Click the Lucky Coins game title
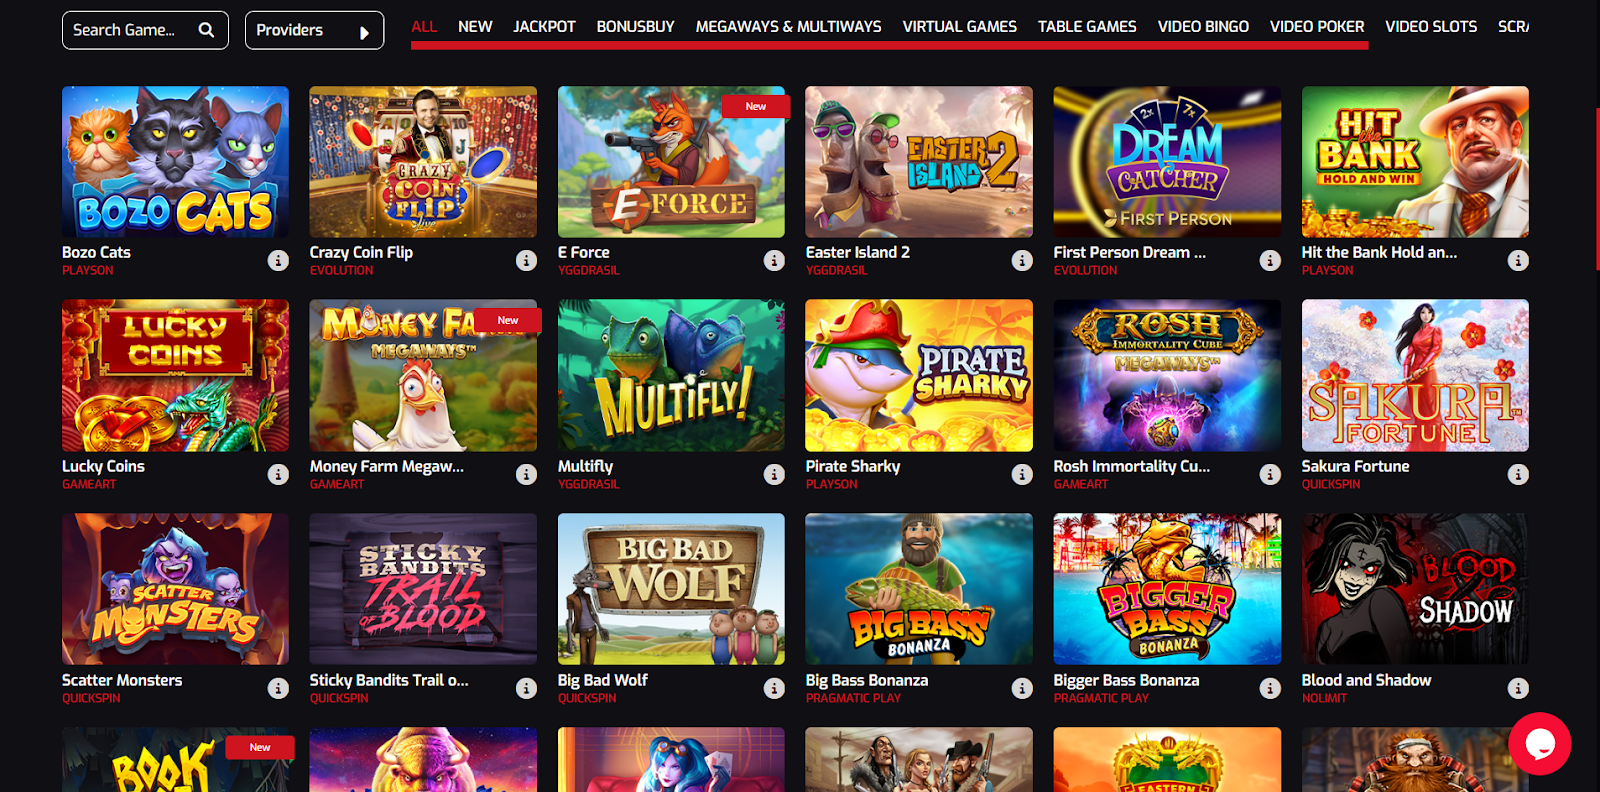 tap(103, 466)
